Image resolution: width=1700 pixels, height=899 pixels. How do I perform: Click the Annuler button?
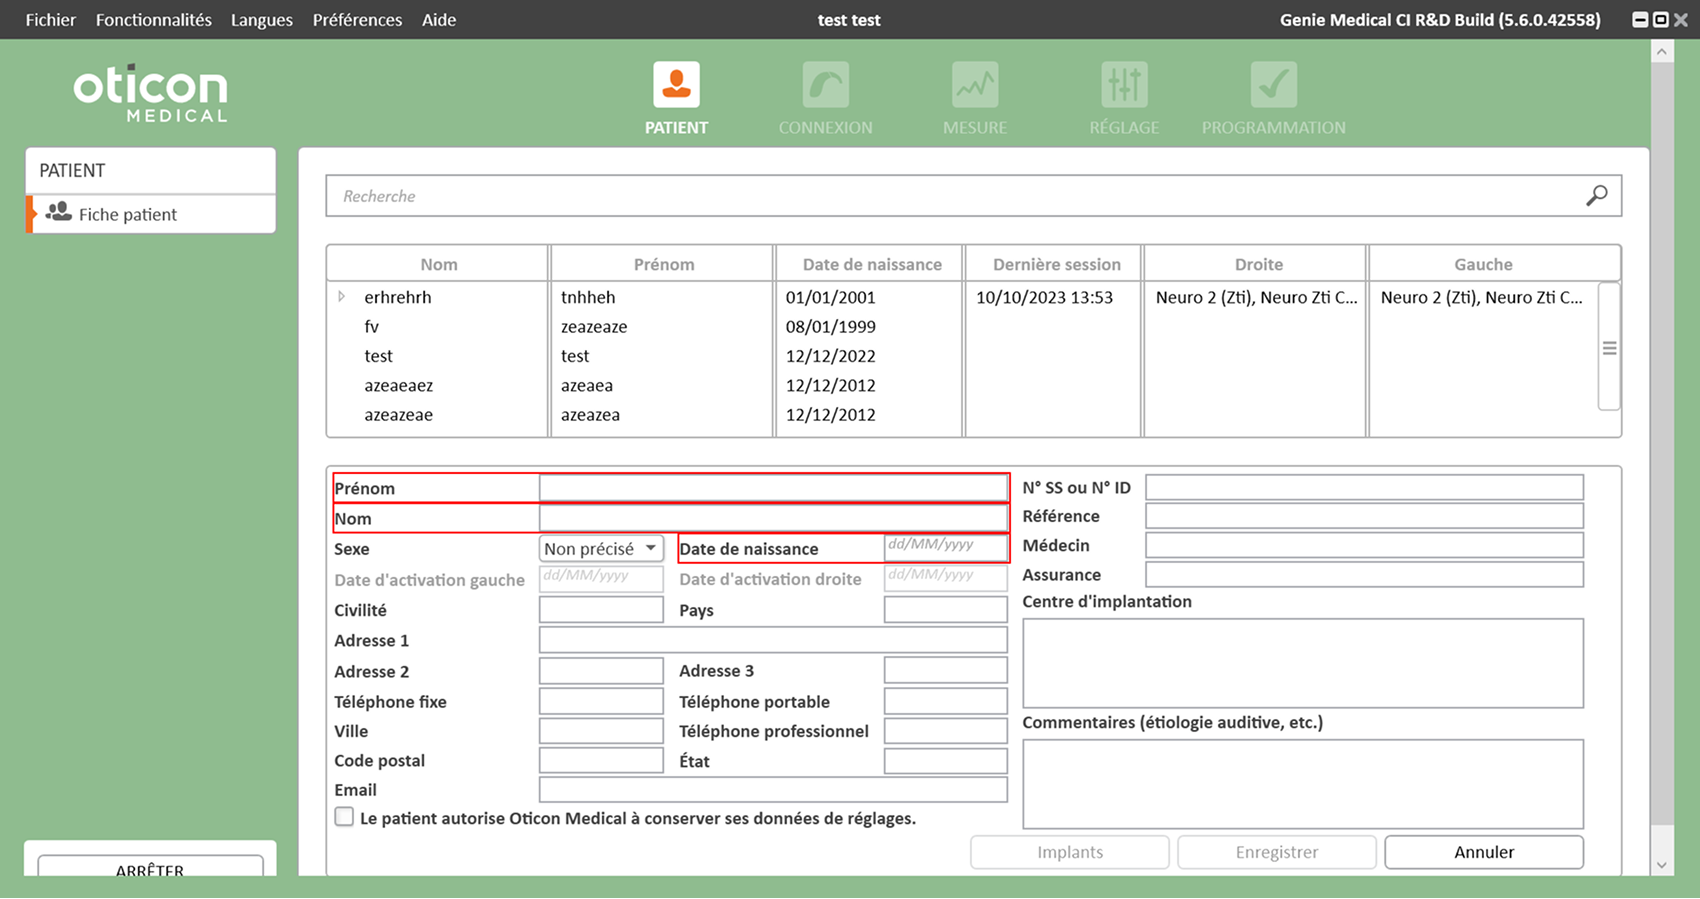tap(1484, 852)
